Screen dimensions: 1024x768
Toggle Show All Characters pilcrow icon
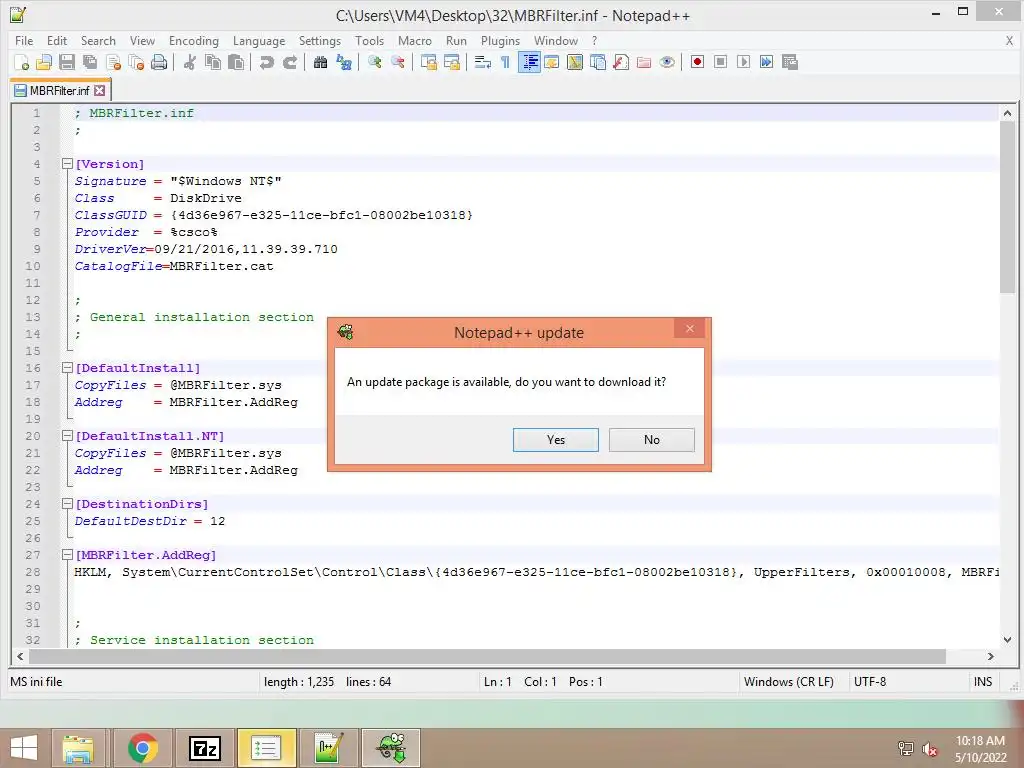(505, 62)
